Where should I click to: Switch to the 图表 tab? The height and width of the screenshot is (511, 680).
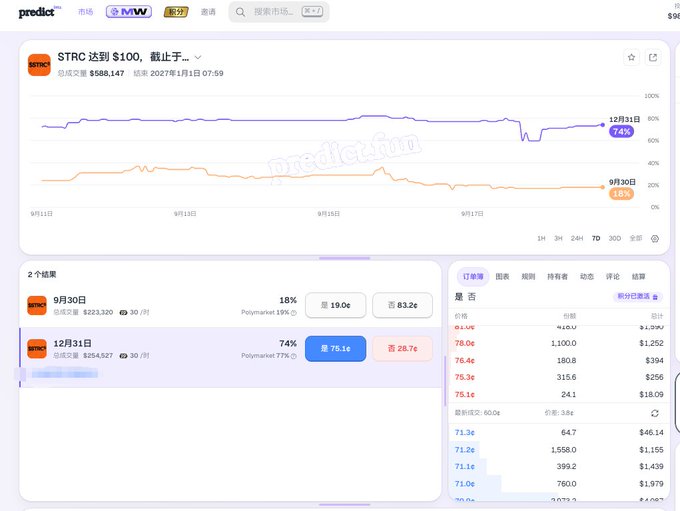[x=502, y=277]
